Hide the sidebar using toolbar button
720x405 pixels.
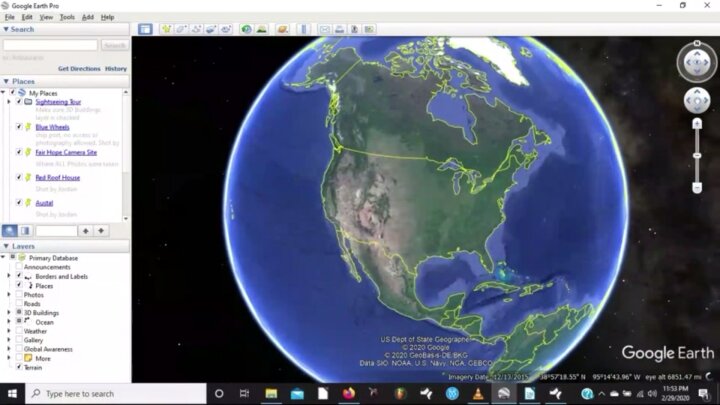click(x=145, y=29)
